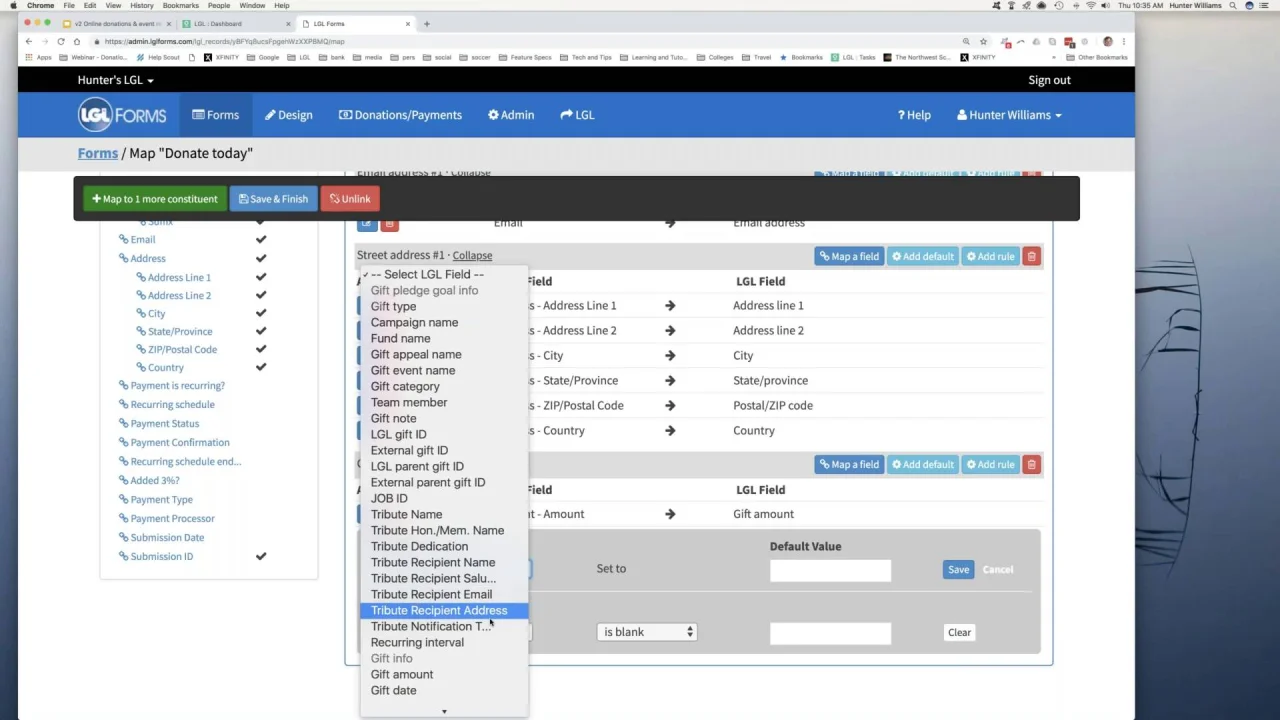Open the Design navigation tab
The image size is (1280, 720).
[x=289, y=115]
